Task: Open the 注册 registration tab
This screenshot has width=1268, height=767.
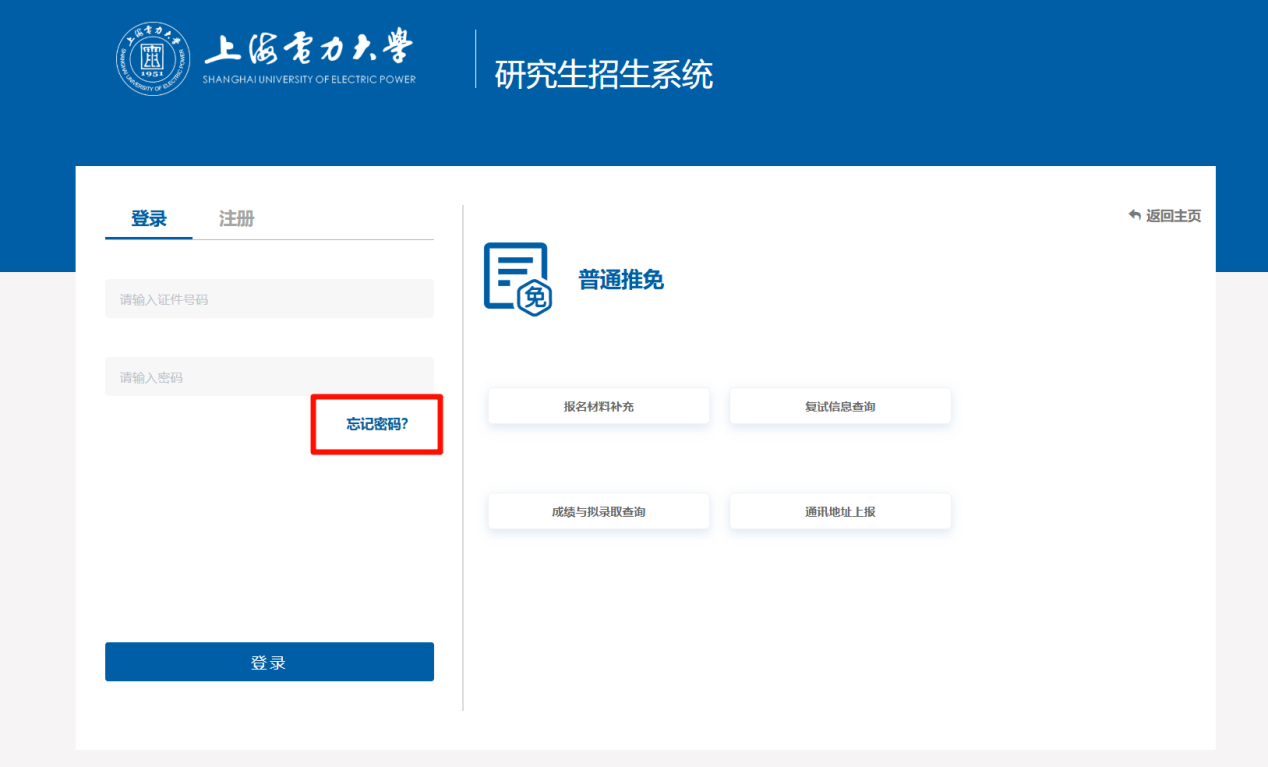Action: click(x=237, y=219)
